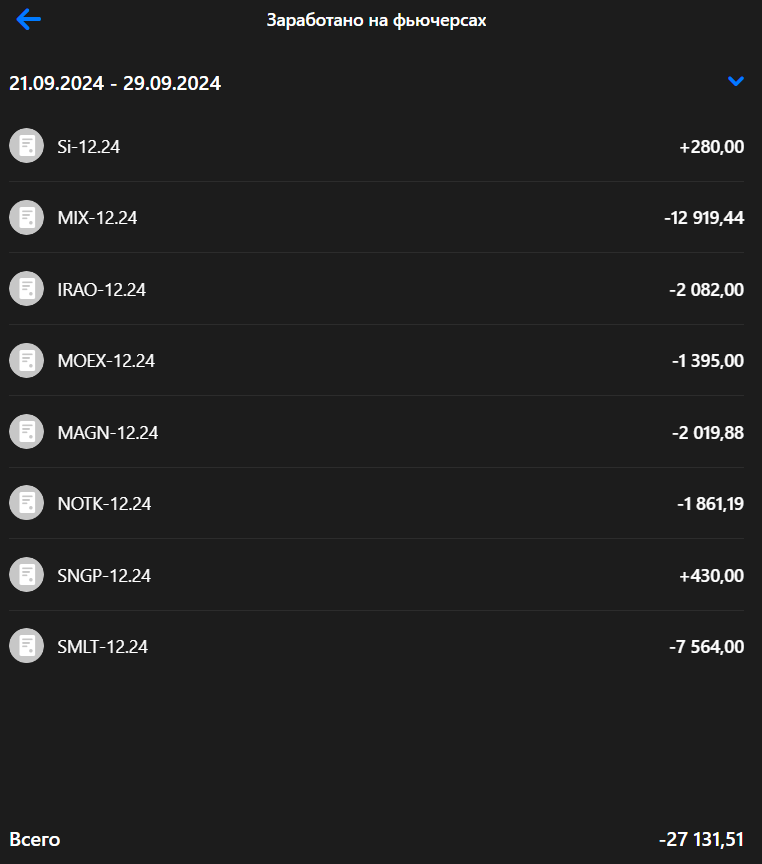Click the Si-12.24 contract icon

(26, 146)
